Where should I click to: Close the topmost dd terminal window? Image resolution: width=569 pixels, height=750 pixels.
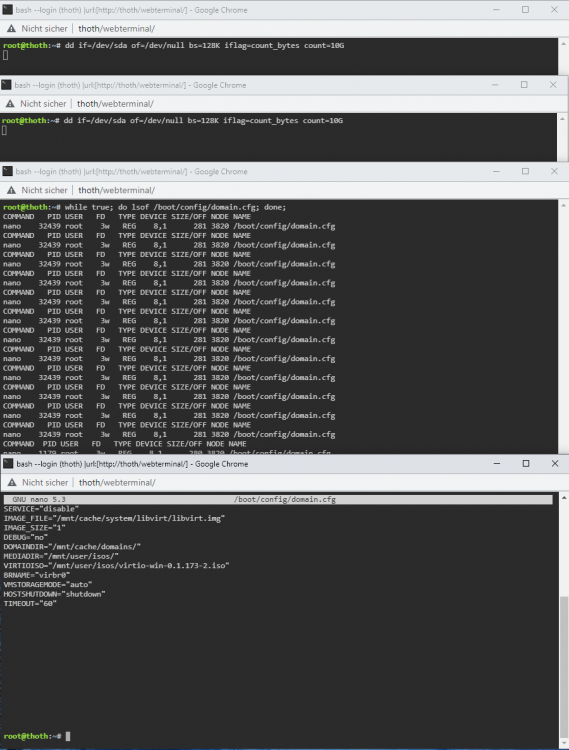[554, 10]
